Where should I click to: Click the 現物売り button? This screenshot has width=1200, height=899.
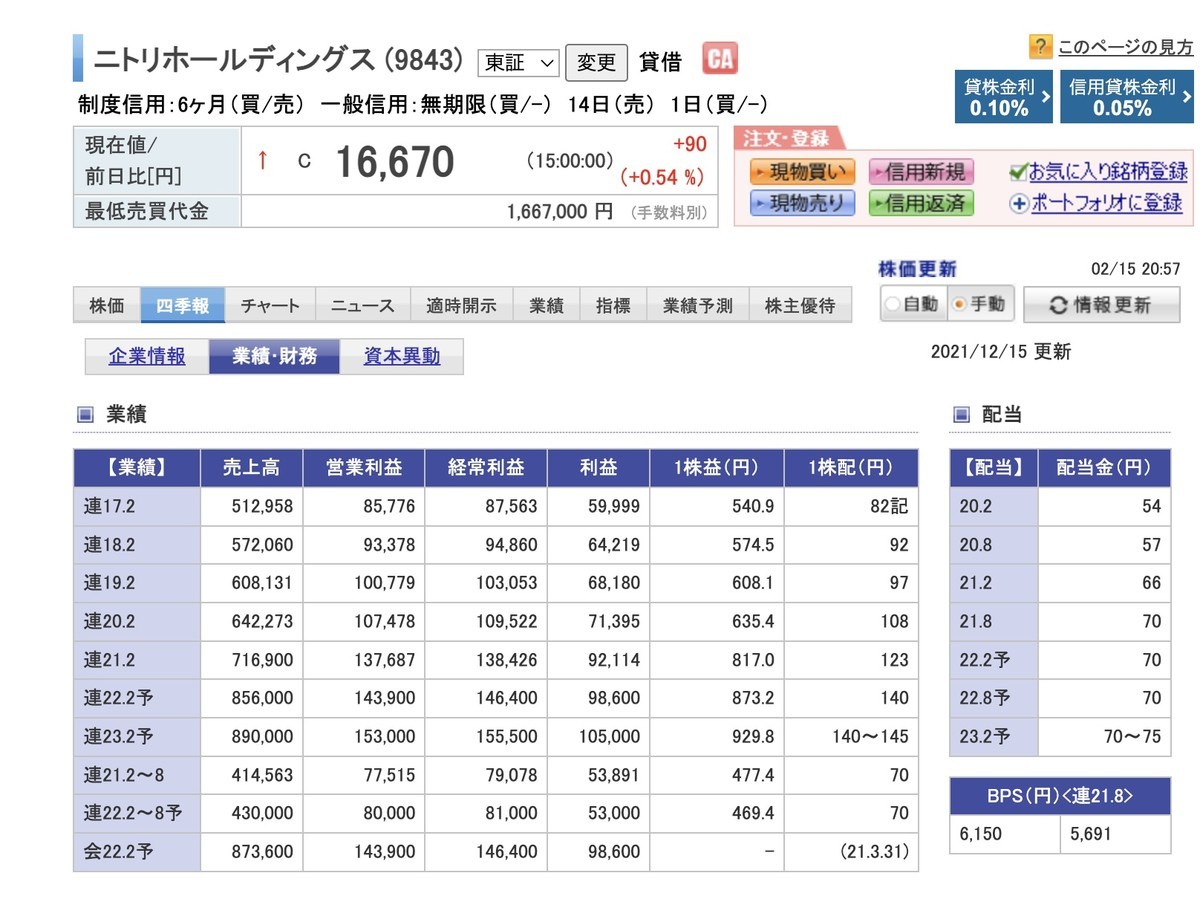coord(803,203)
